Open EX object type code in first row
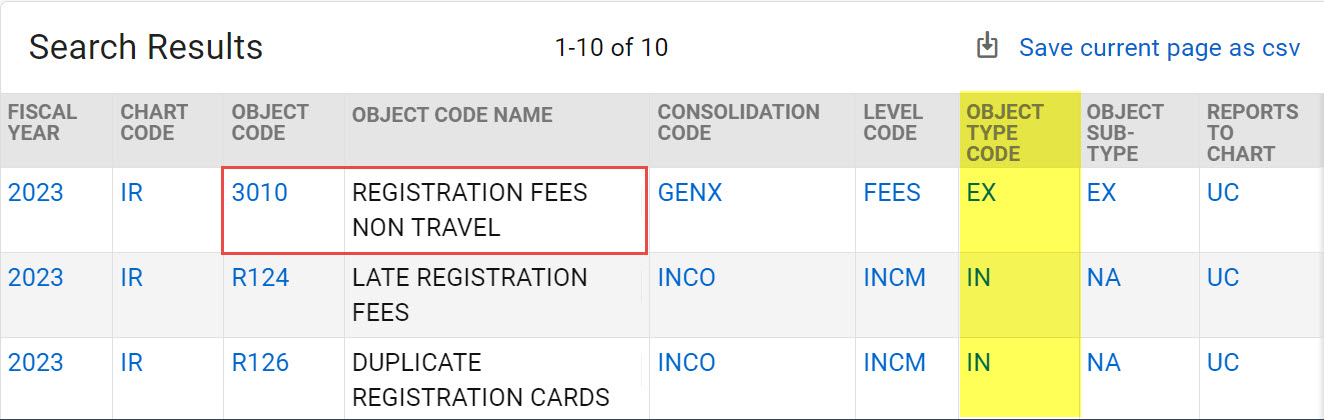This screenshot has height=420, width=1324. click(981, 193)
